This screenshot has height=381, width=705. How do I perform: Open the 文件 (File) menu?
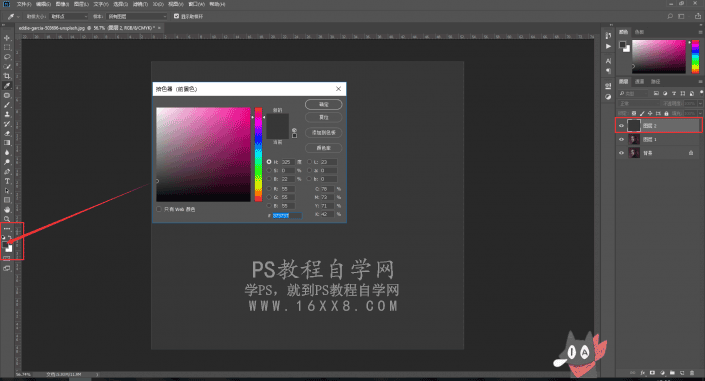point(24,4)
